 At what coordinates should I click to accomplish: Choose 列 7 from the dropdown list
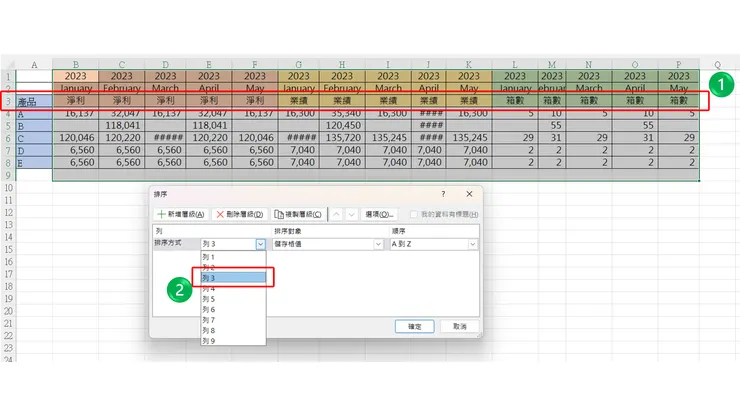click(233, 320)
